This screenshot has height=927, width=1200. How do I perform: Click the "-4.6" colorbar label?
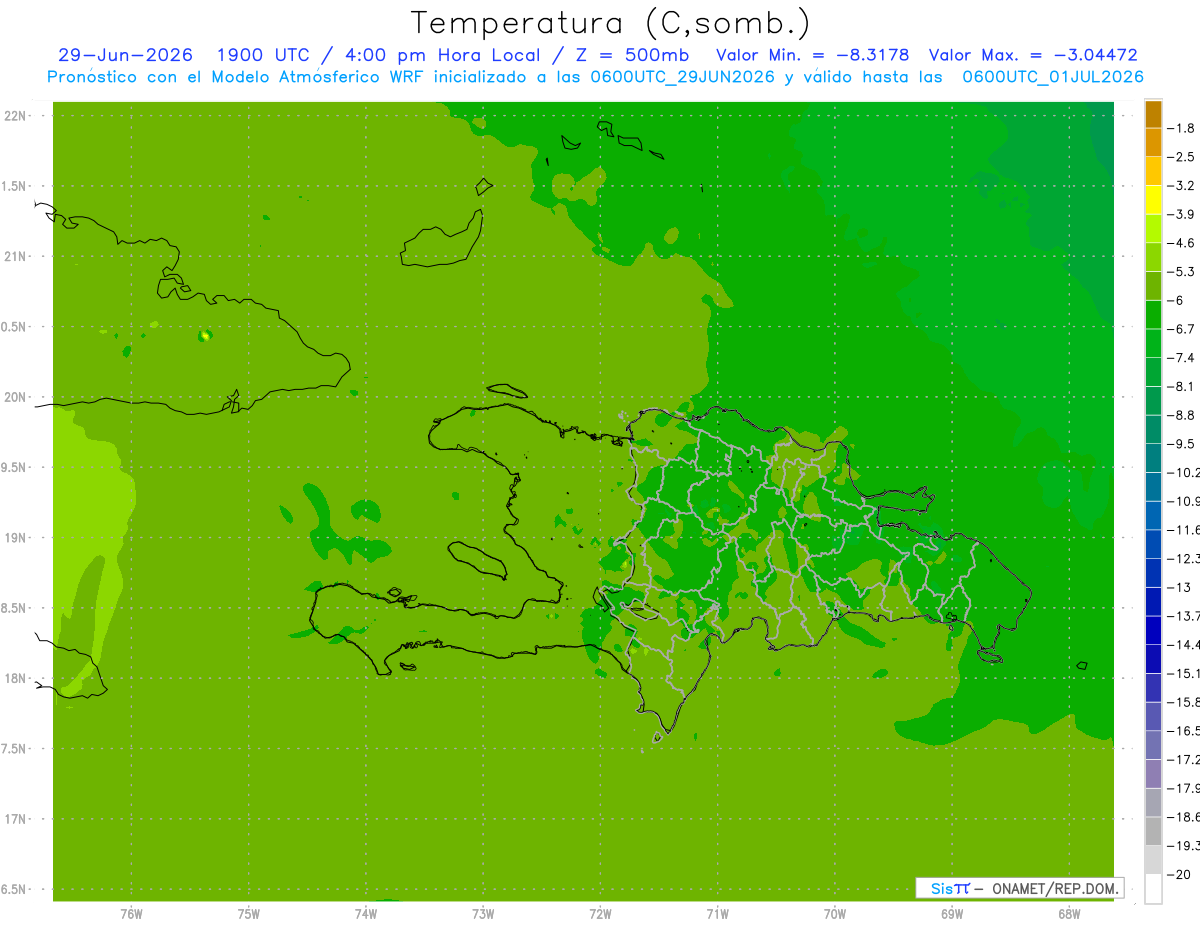[1181, 243]
